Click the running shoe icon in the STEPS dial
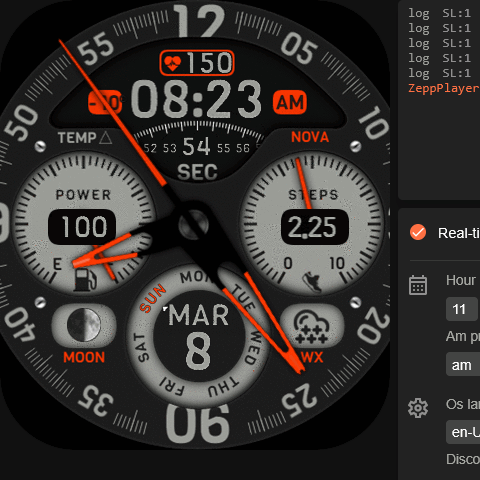The width and height of the screenshot is (480, 480). pyautogui.click(x=312, y=282)
